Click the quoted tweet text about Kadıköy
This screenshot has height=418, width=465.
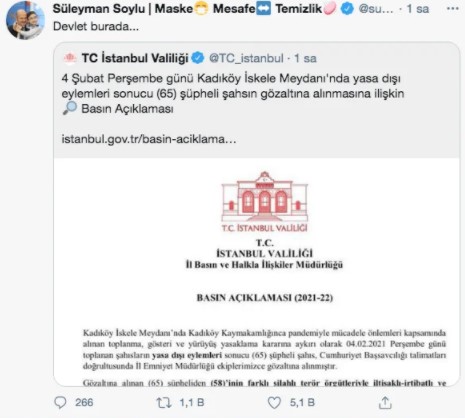pyautogui.click(x=233, y=94)
